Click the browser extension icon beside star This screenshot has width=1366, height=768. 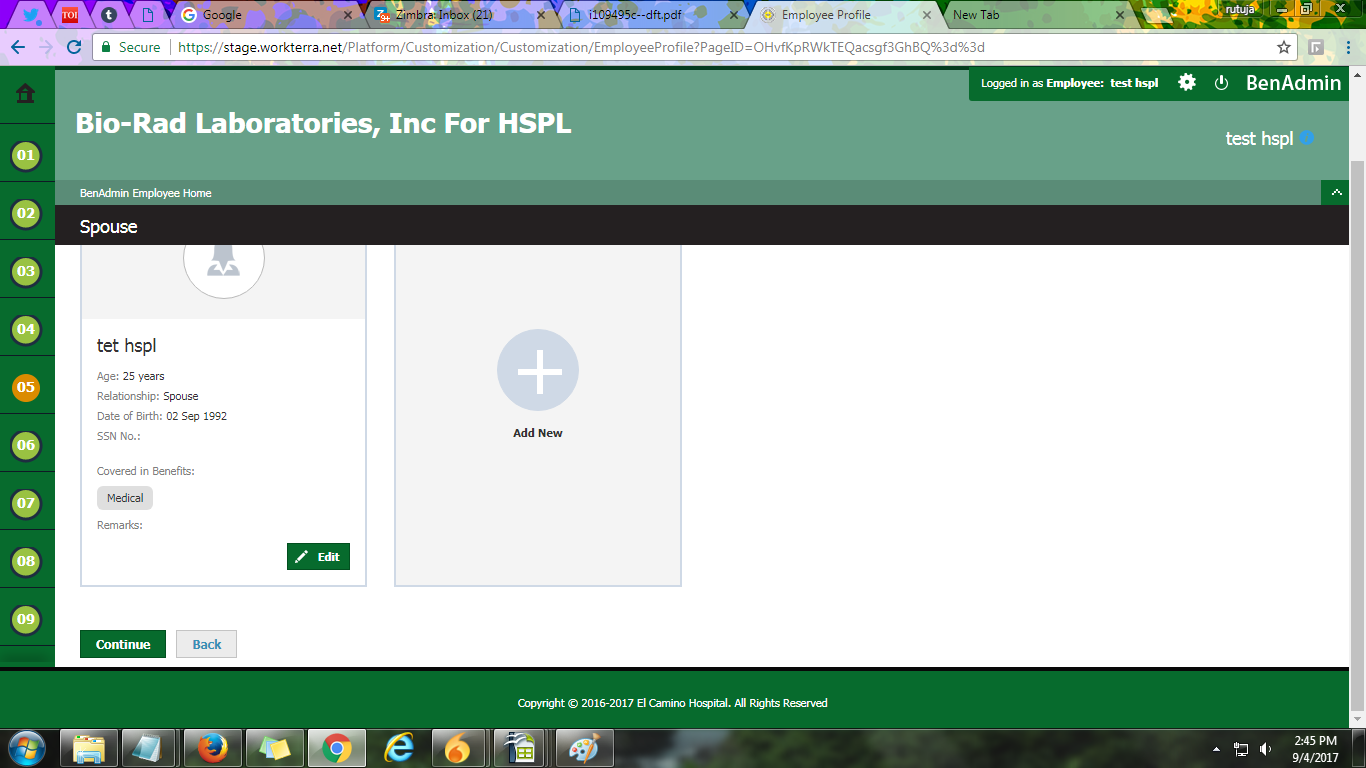1316,47
